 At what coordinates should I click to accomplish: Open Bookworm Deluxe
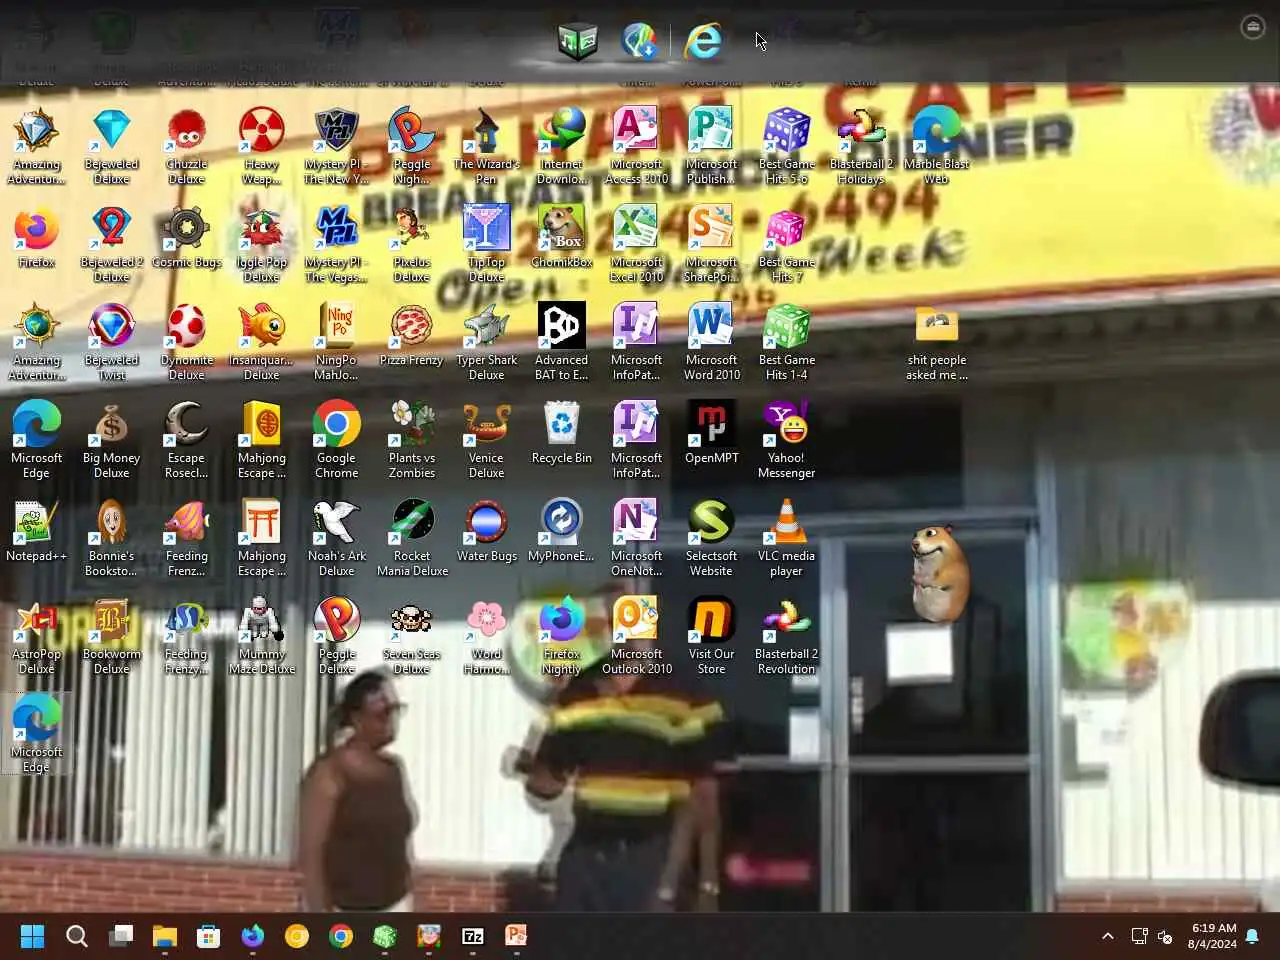(112, 637)
